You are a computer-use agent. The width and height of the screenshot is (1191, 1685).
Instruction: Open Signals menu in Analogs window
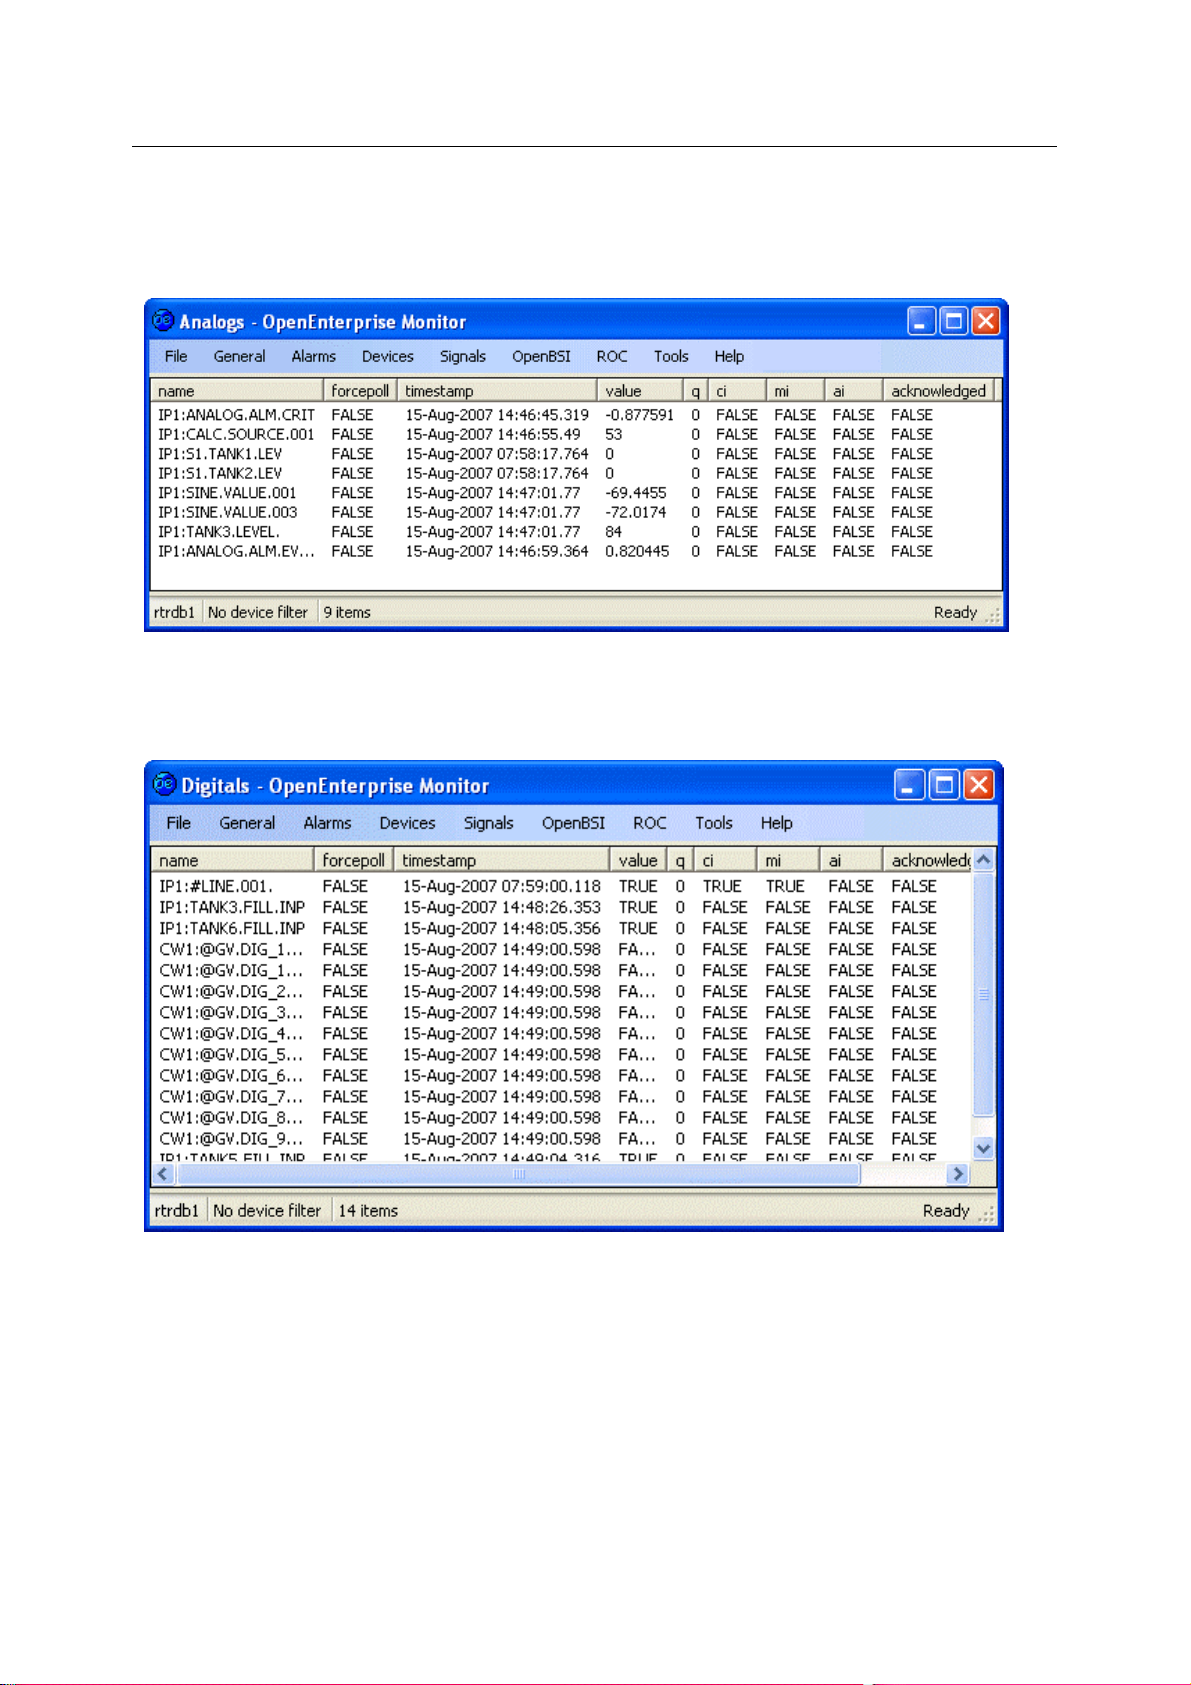463,356
